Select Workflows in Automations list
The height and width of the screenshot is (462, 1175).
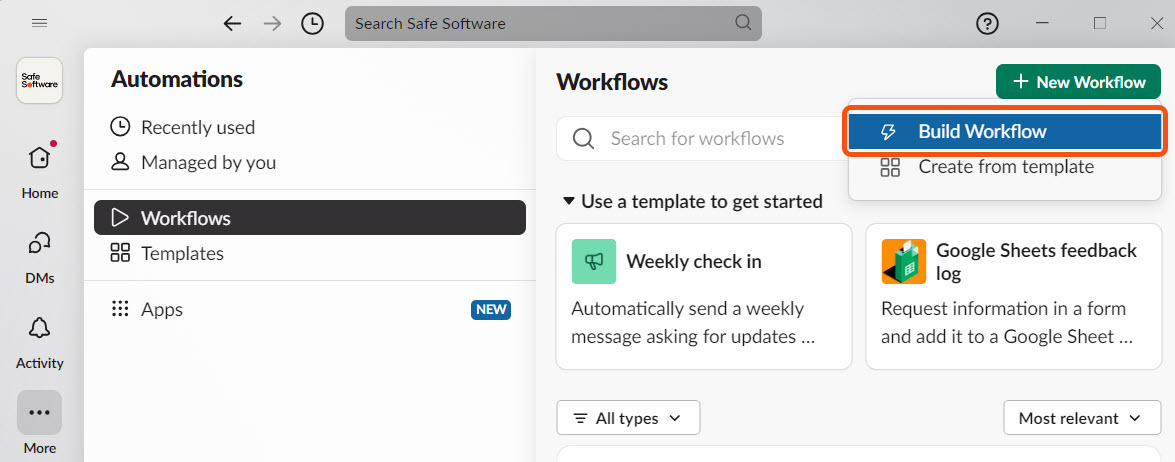pos(309,218)
